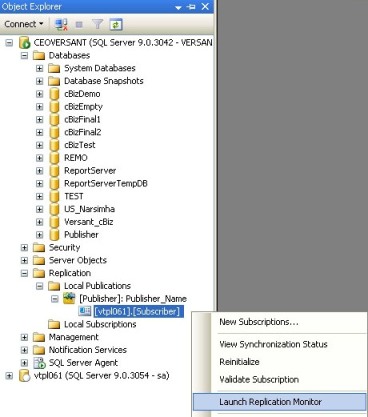The height and width of the screenshot is (417, 368).
Task: Click the Filter funnel toolbar icon
Action: [97, 24]
